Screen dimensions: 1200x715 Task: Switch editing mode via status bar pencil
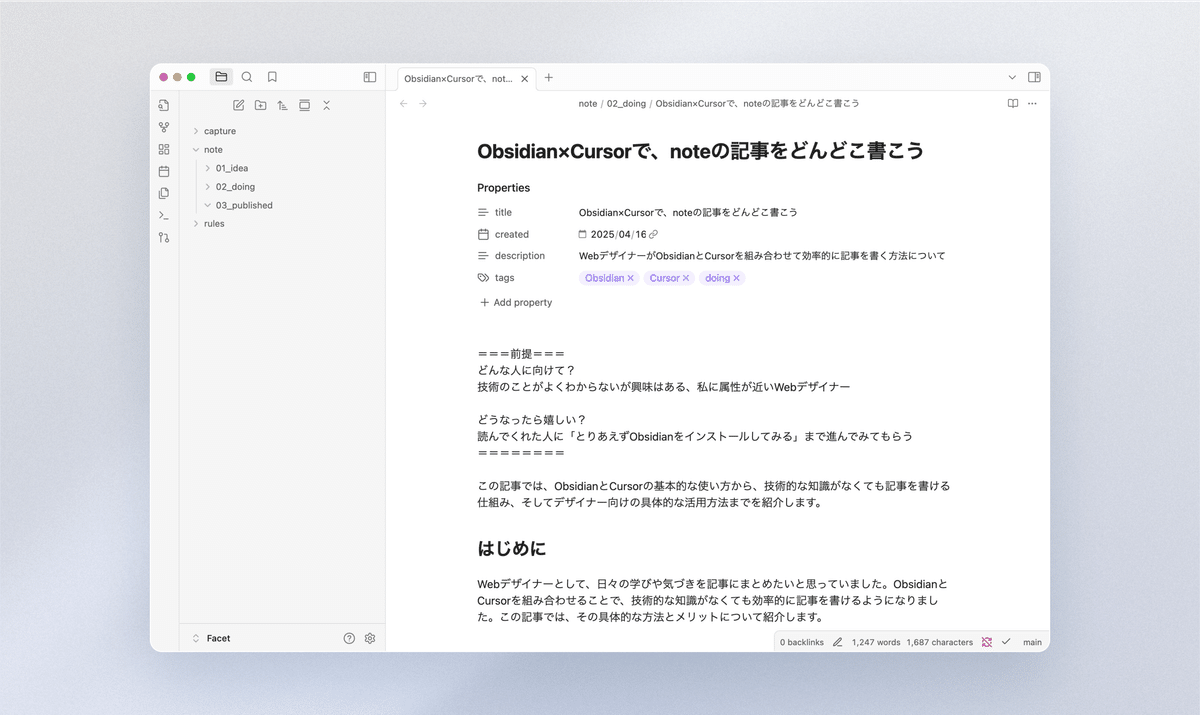pos(837,641)
